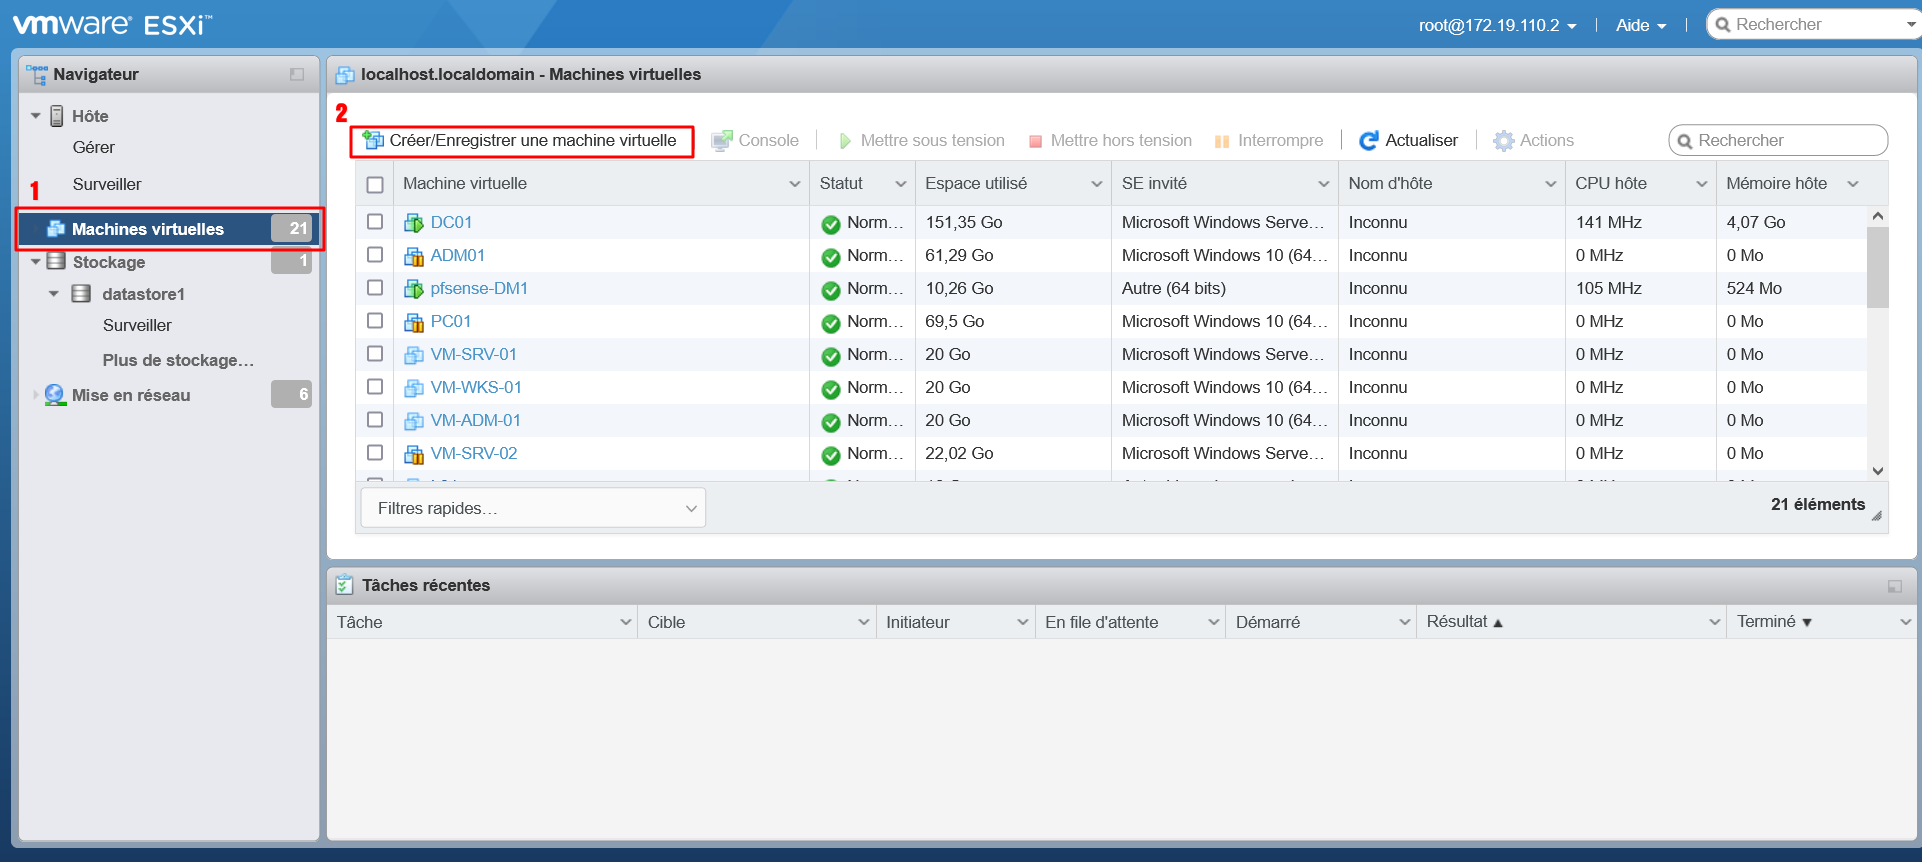Click the Interrompre pause icon
The image size is (1922, 862).
pyautogui.click(x=1221, y=141)
